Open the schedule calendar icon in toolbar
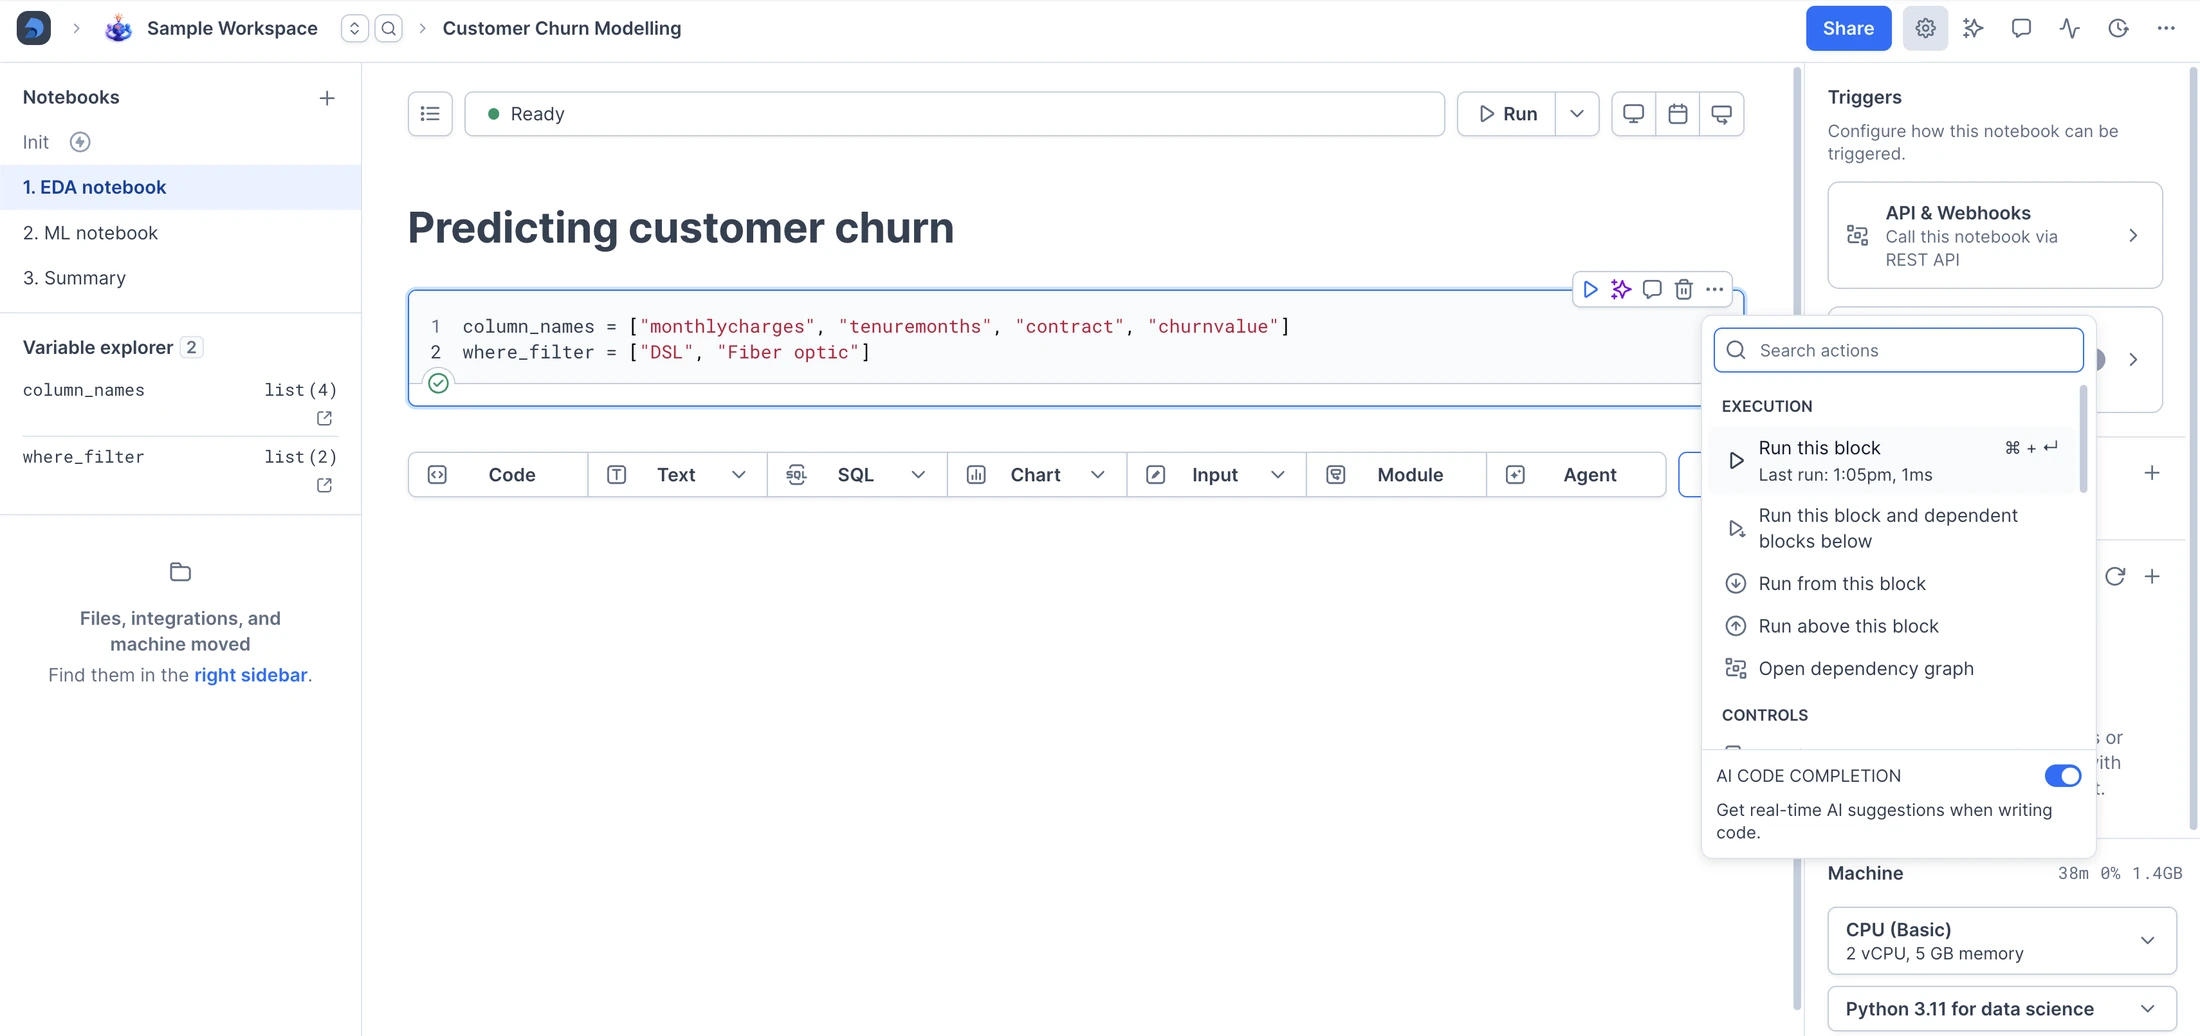Screen dimensions: 2200x1036 [x=1678, y=114]
